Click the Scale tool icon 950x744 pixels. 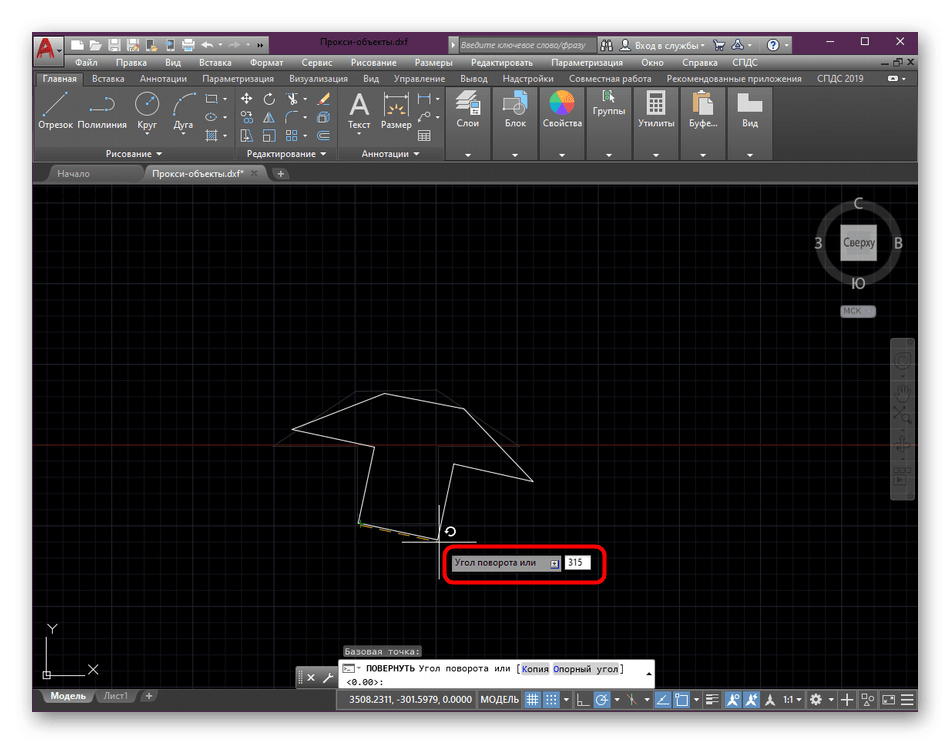coord(269,136)
